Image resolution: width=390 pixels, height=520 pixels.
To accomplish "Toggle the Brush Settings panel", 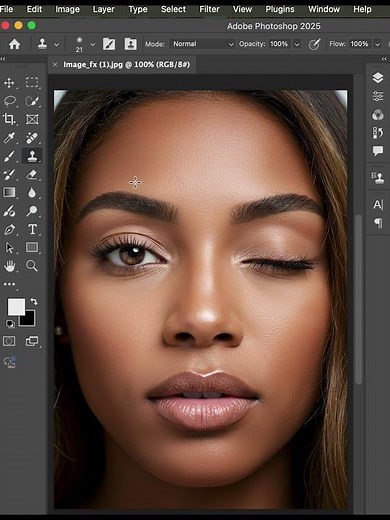I will click(x=109, y=44).
